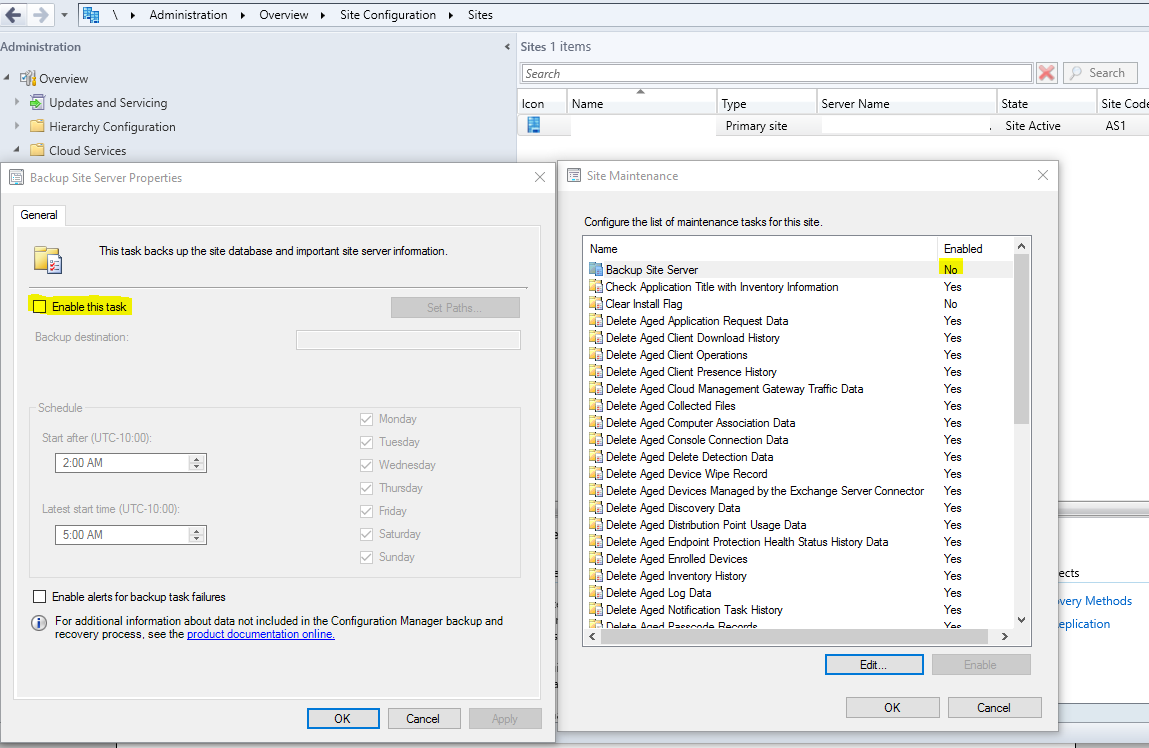Select Delete Aged Discovery Data icon

point(596,508)
